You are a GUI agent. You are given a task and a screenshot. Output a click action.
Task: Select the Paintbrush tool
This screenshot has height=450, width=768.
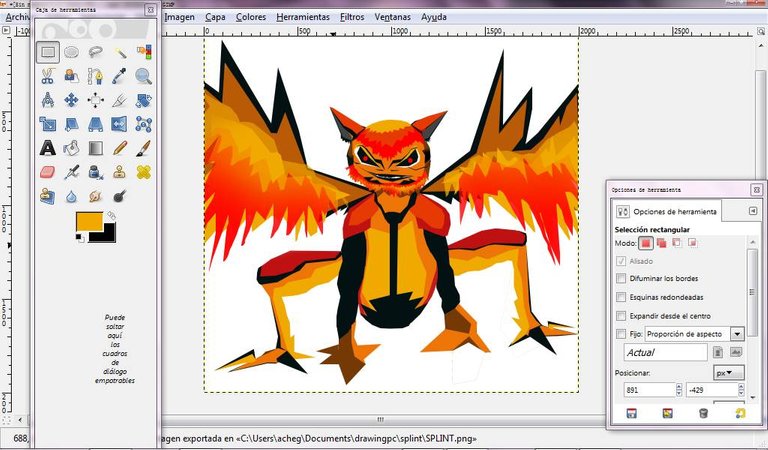[x=144, y=148]
